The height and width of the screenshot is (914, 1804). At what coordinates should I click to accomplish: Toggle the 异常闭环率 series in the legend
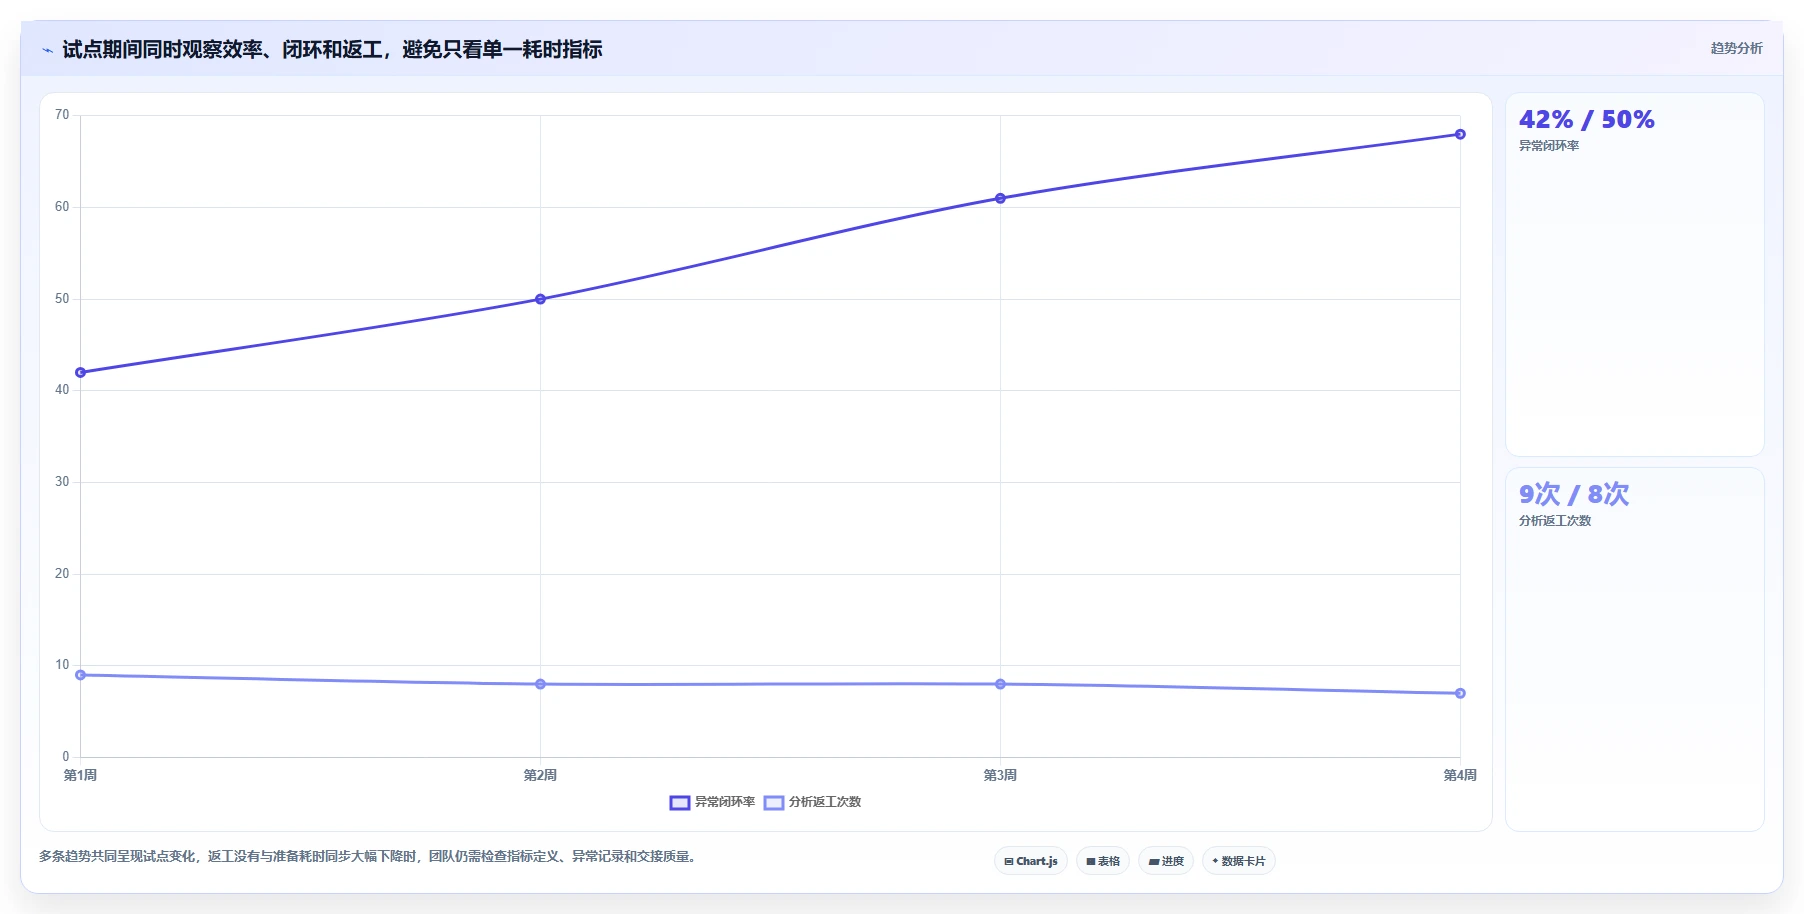(x=712, y=802)
